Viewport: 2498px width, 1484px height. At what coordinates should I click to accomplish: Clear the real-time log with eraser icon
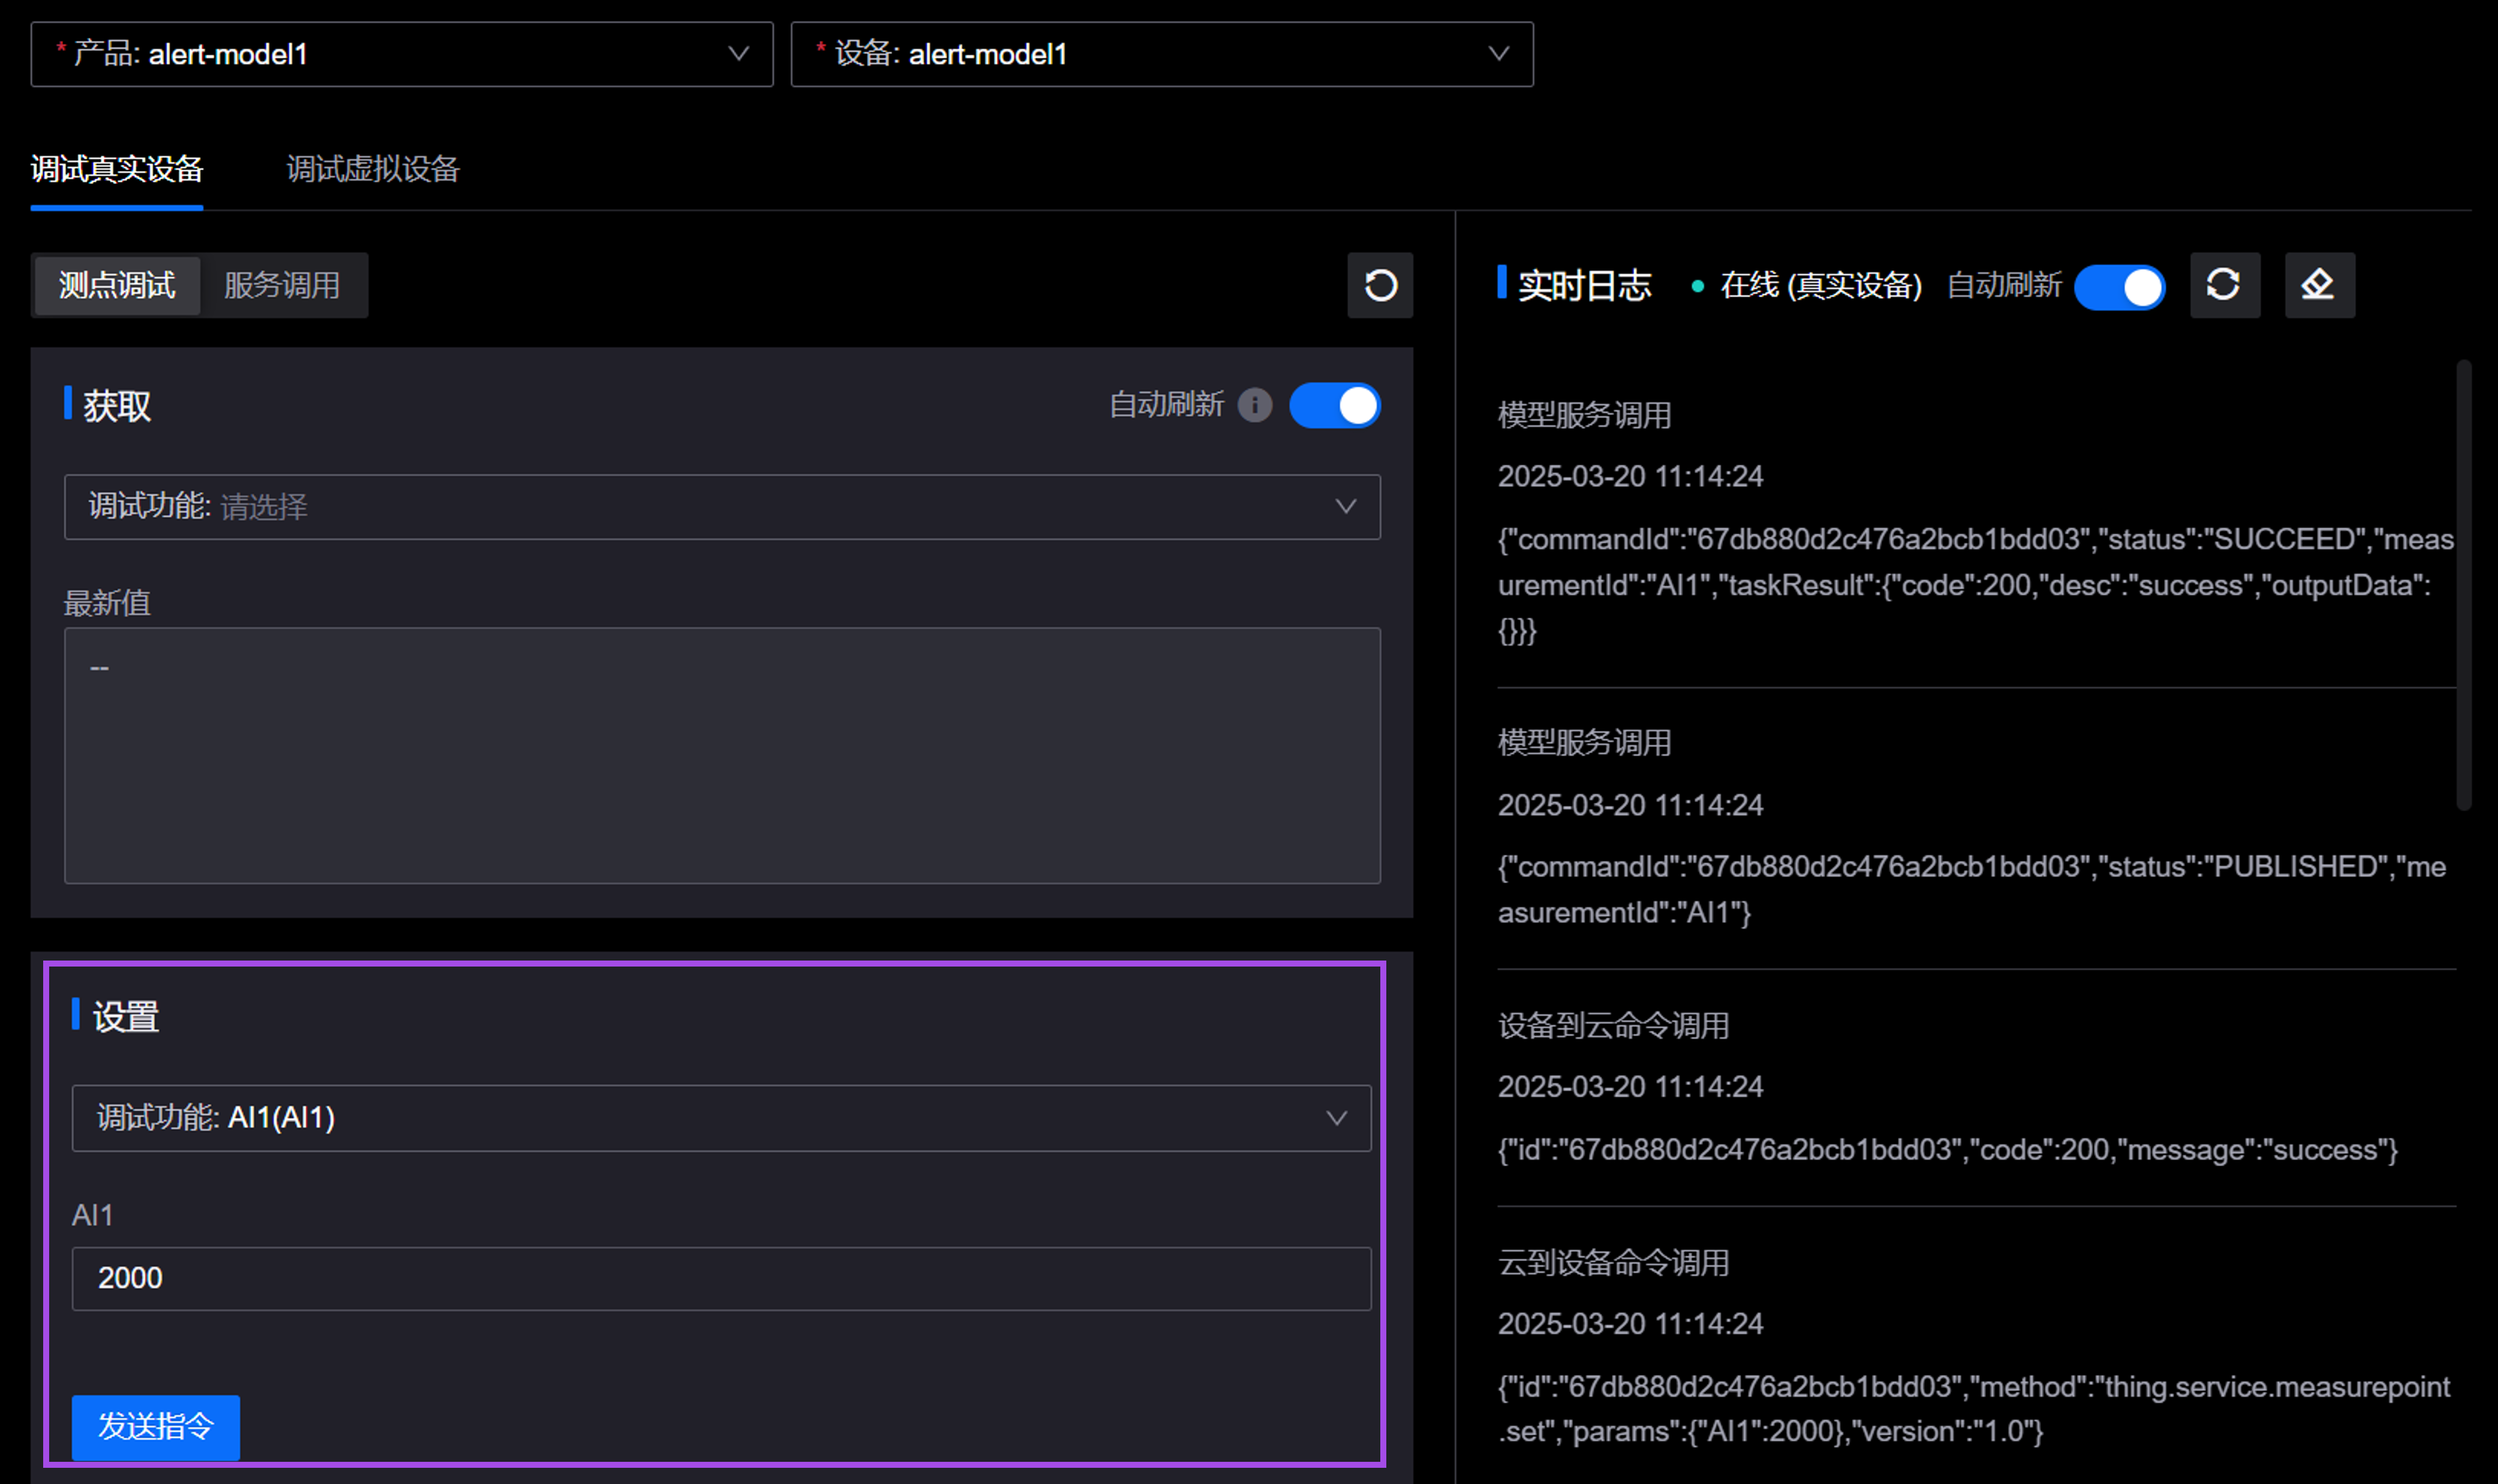click(2320, 286)
